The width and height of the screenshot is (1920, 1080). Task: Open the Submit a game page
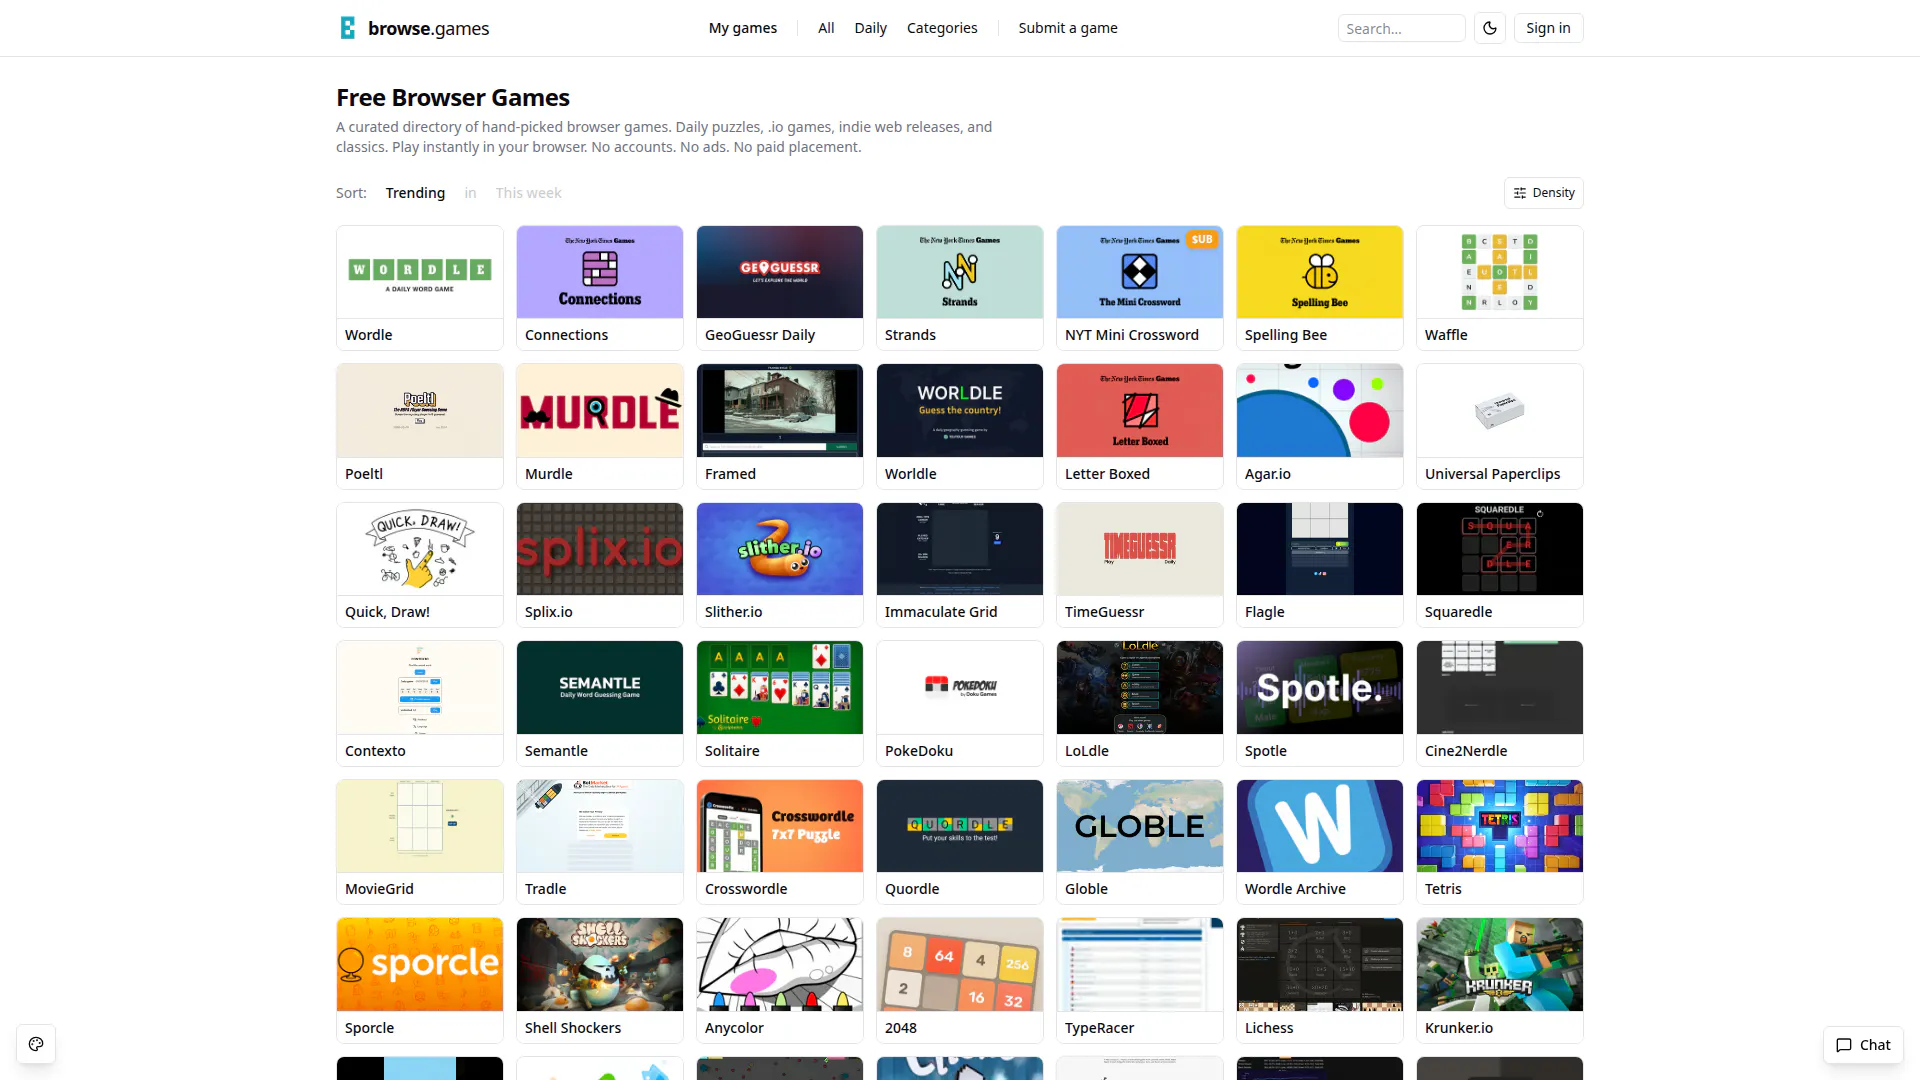coord(1068,28)
